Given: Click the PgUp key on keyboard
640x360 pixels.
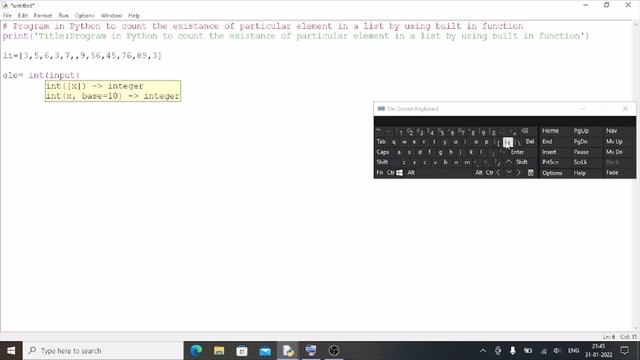Looking at the screenshot, I should point(581,131).
